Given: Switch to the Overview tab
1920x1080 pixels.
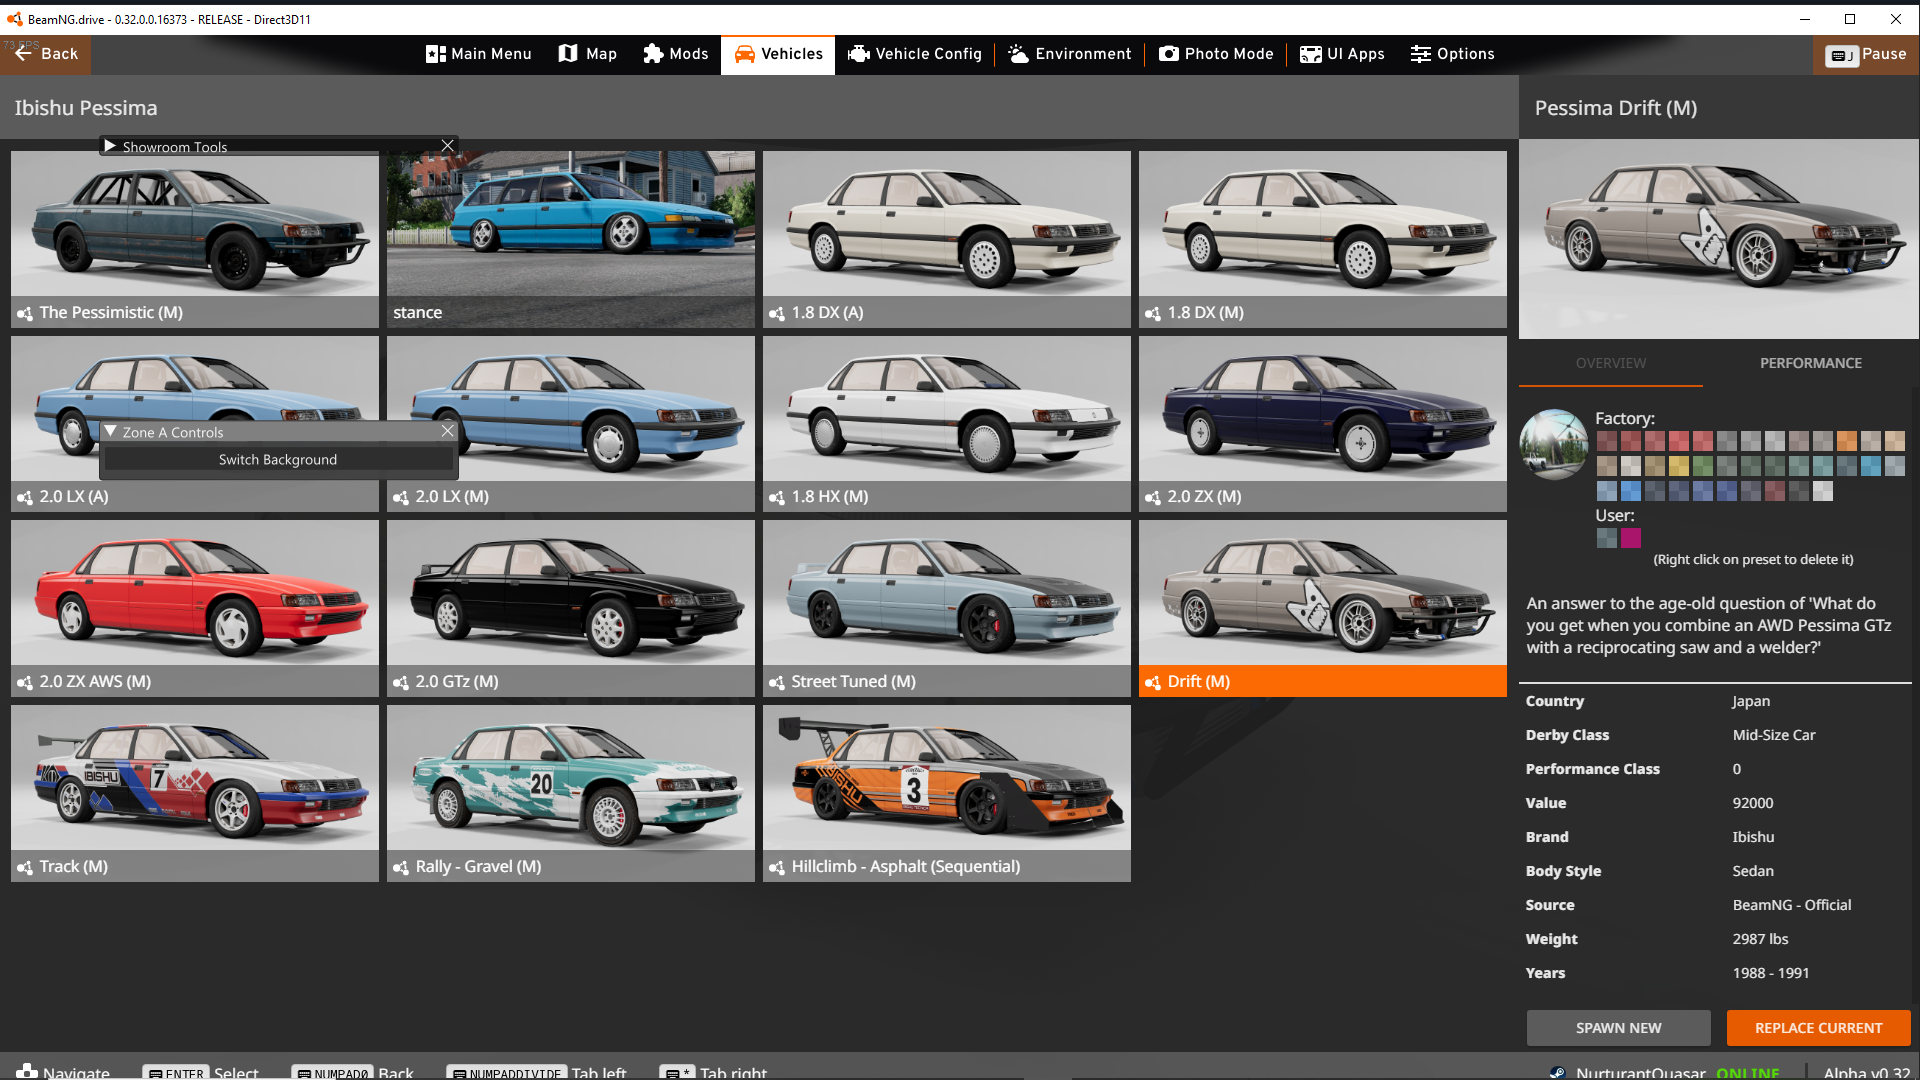Looking at the screenshot, I should tap(1610, 363).
